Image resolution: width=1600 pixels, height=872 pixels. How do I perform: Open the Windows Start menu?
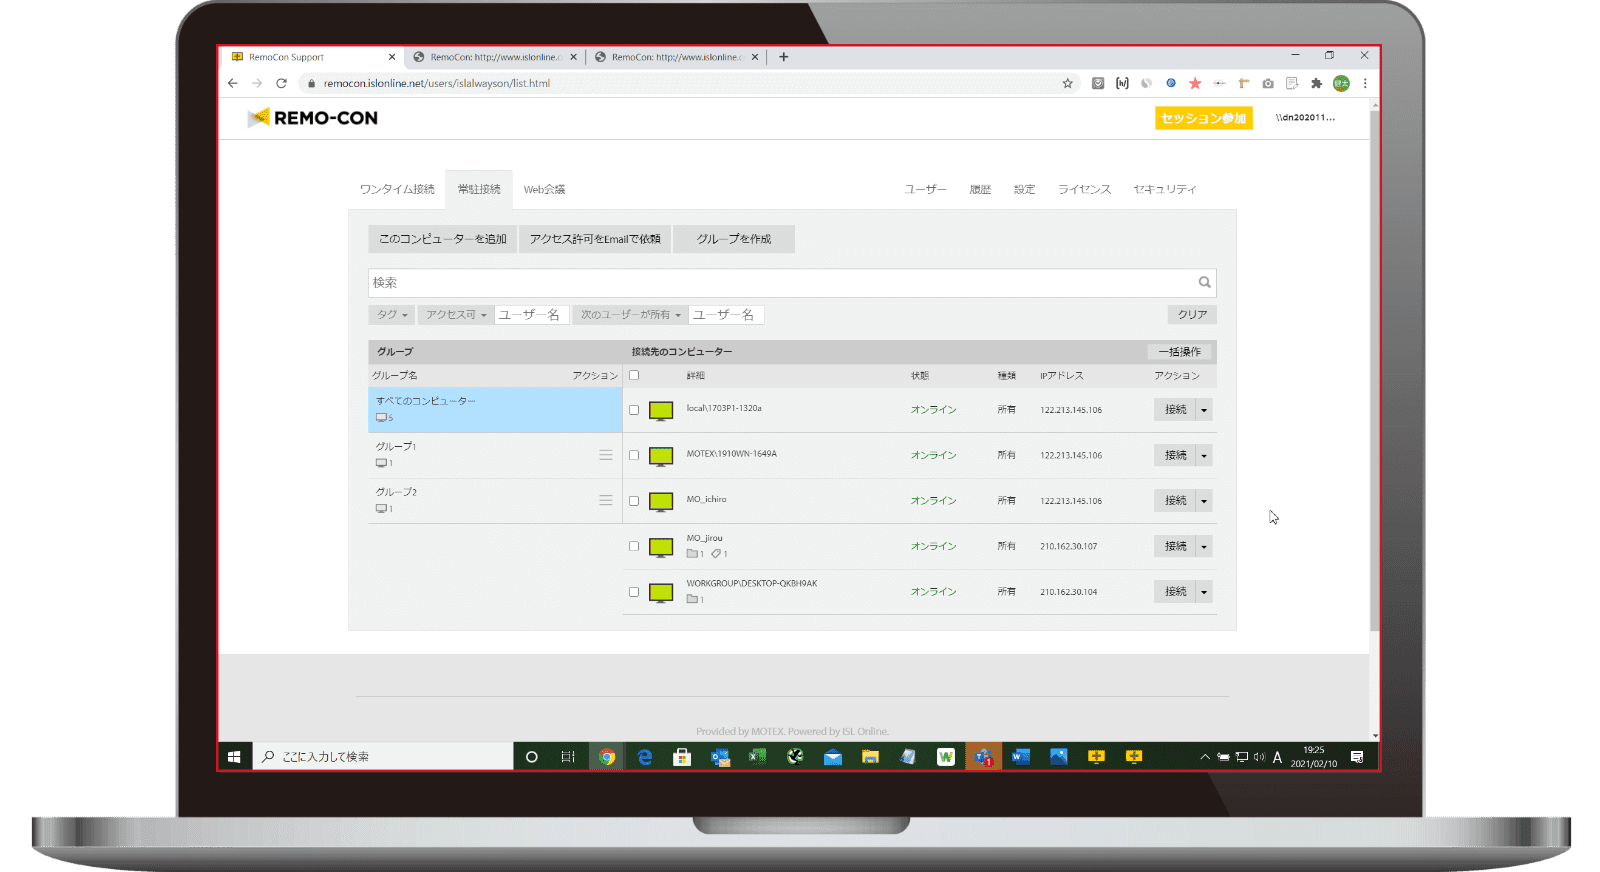234,757
